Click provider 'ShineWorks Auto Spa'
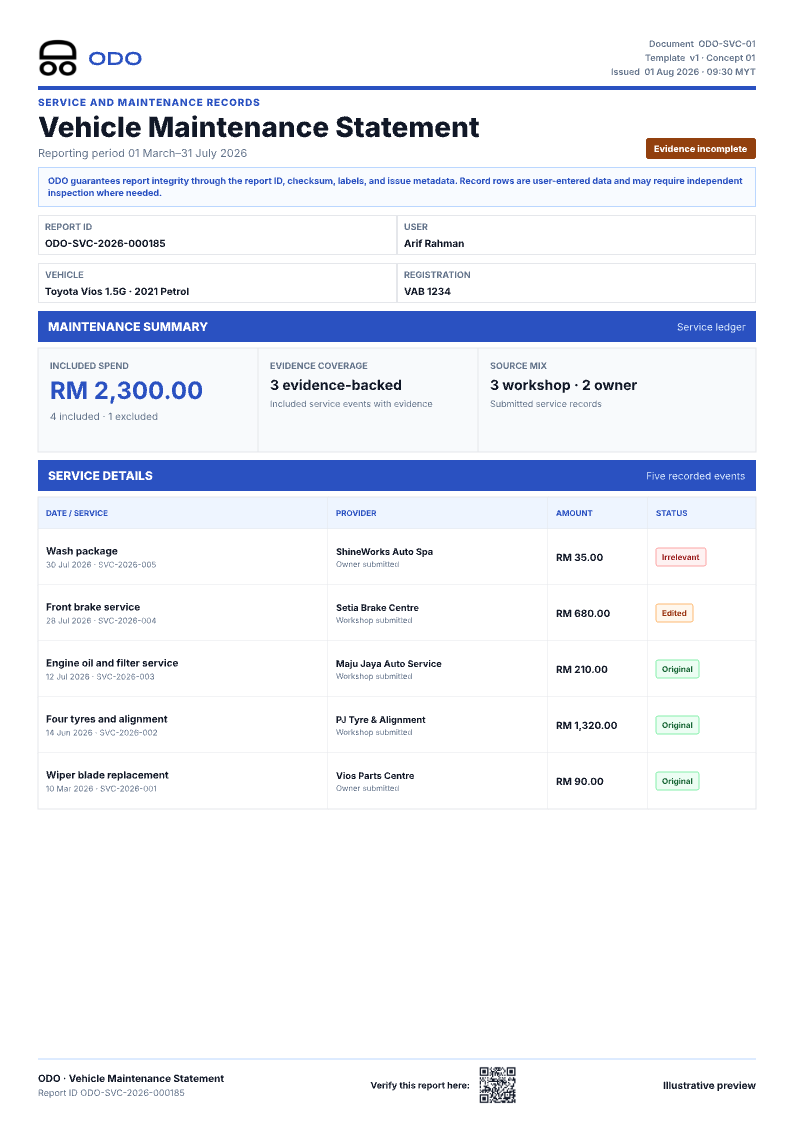794x1123 pixels. point(384,551)
